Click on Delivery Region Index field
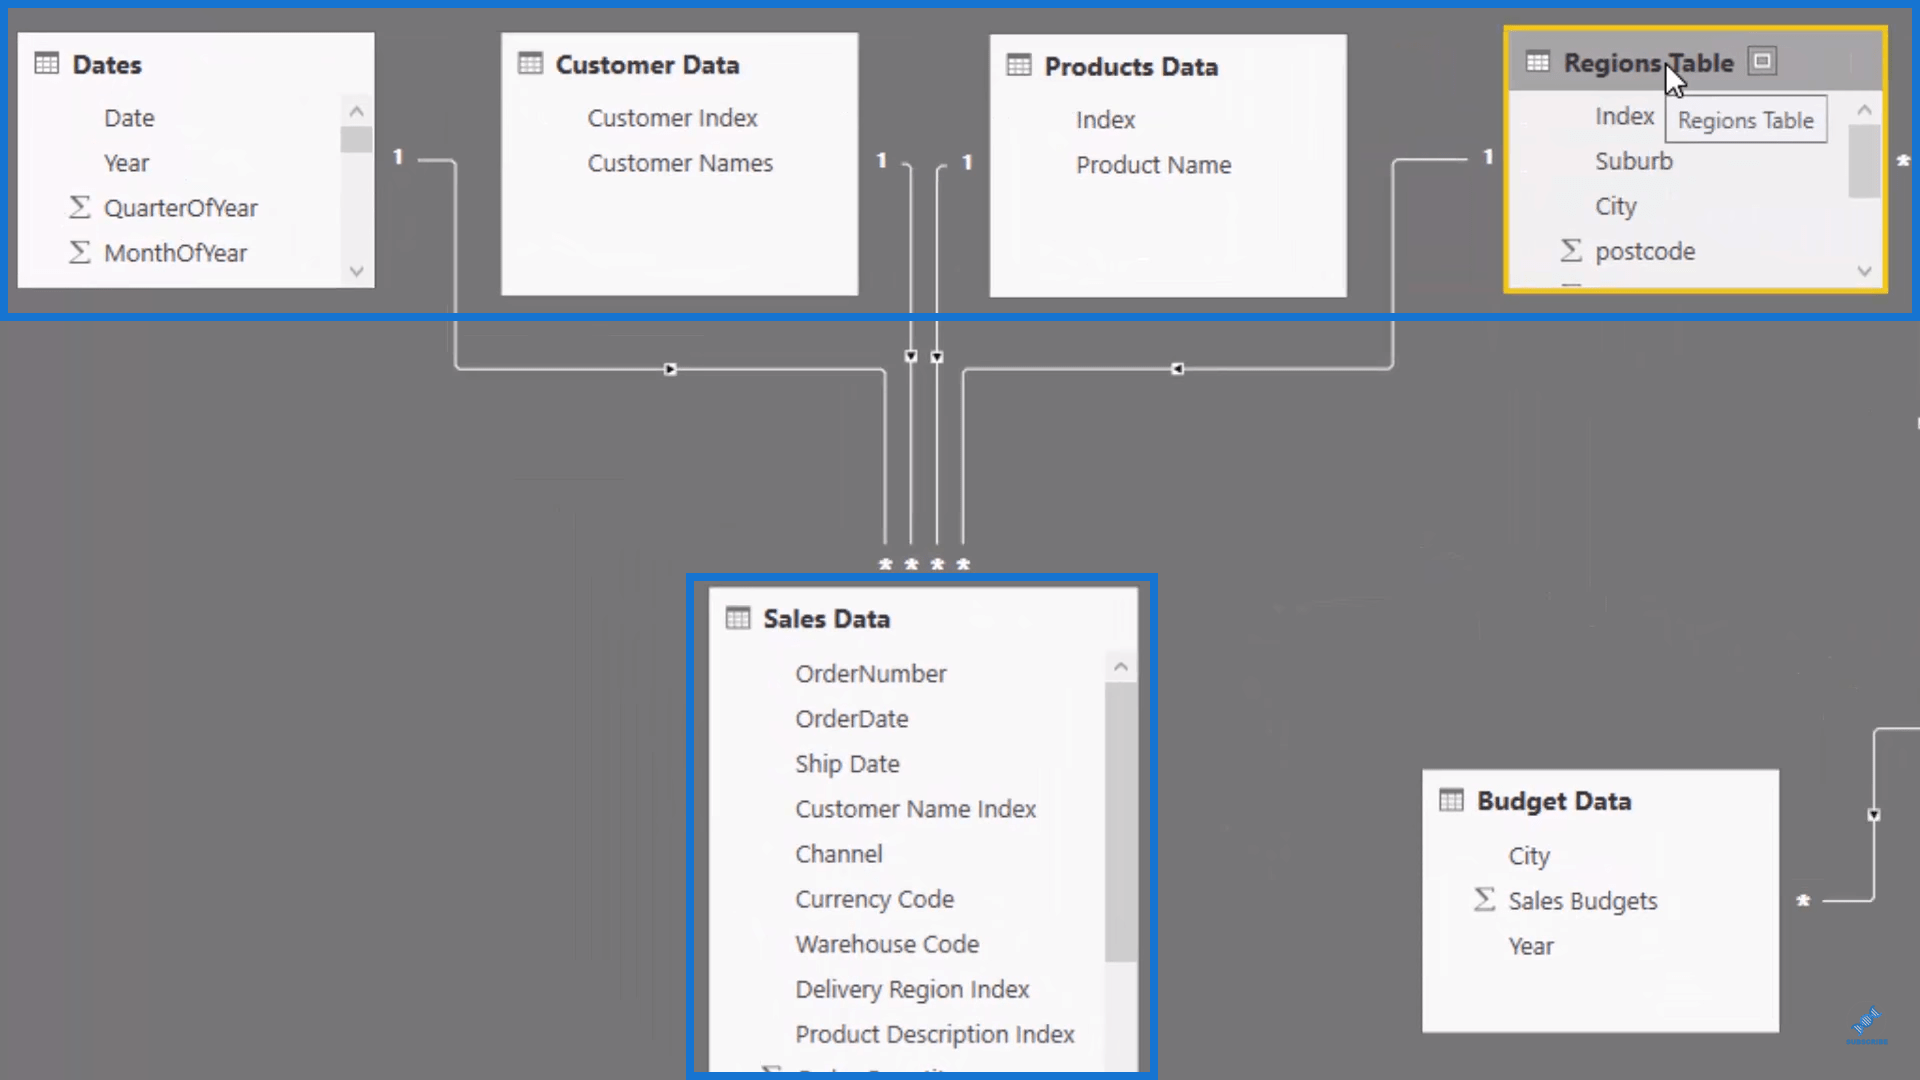The image size is (1920, 1080). (x=911, y=988)
